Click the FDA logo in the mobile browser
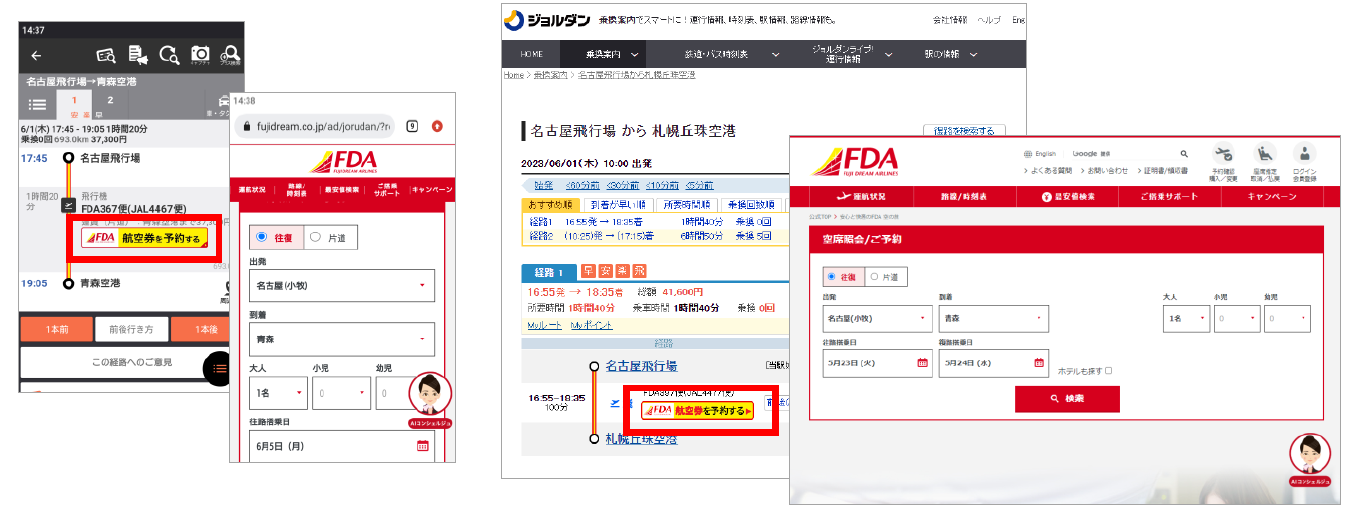This screenshot has width=1348, height=506. point(342,161)
